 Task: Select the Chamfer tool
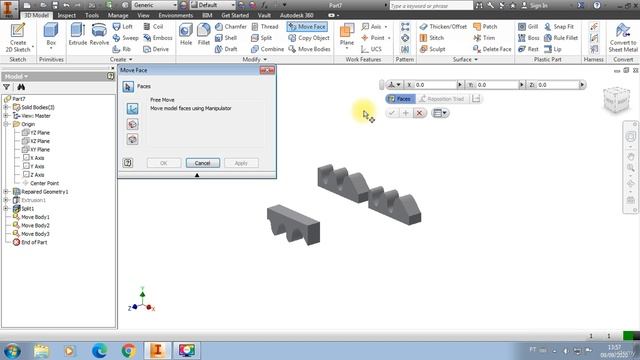(231, 27)
